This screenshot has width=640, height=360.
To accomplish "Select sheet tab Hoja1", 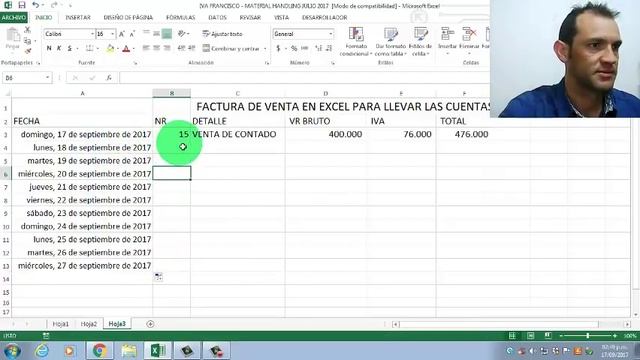I will [x=60, y=324].
